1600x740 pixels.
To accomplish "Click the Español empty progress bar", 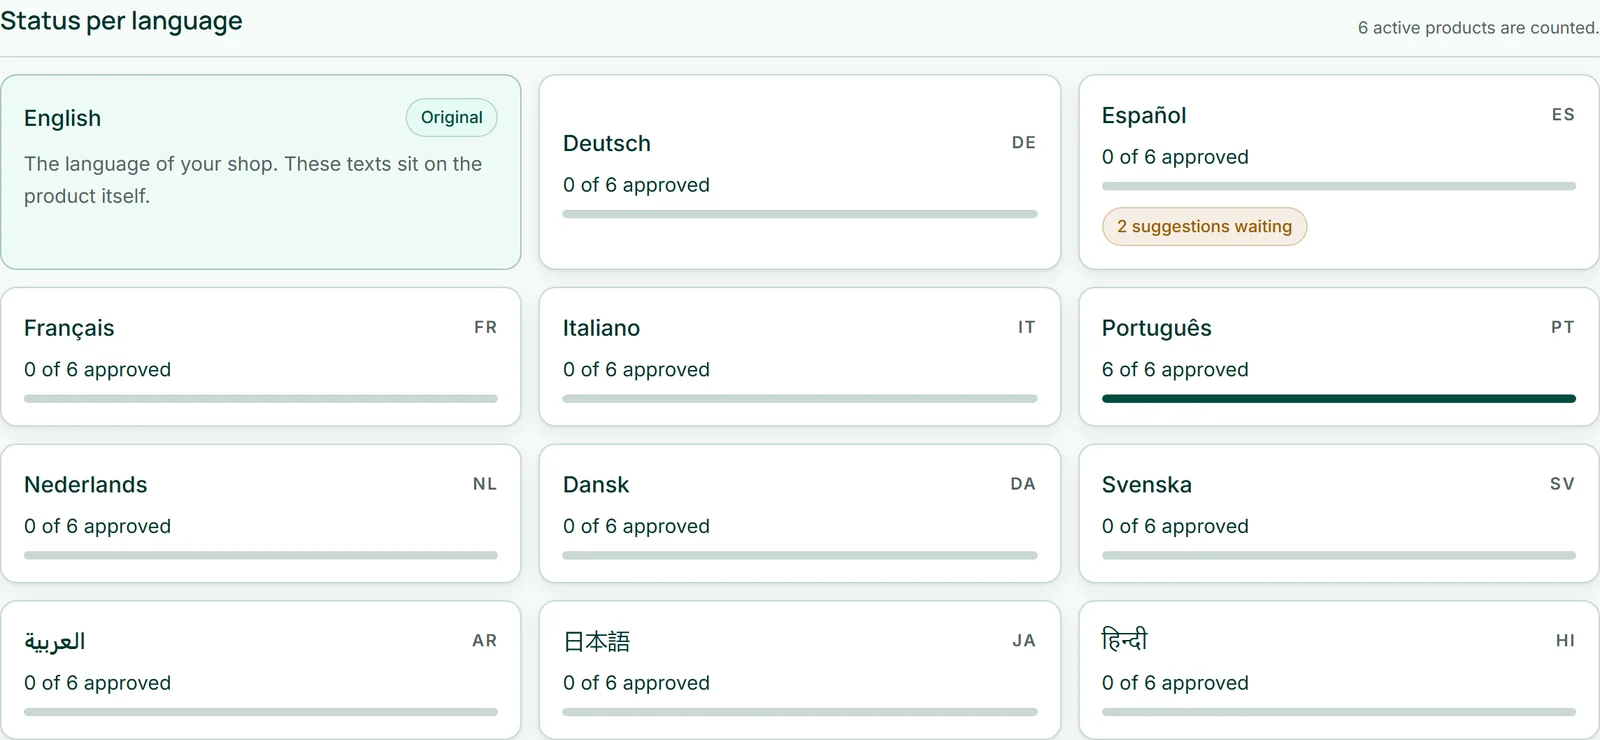I will (1339, 186).
